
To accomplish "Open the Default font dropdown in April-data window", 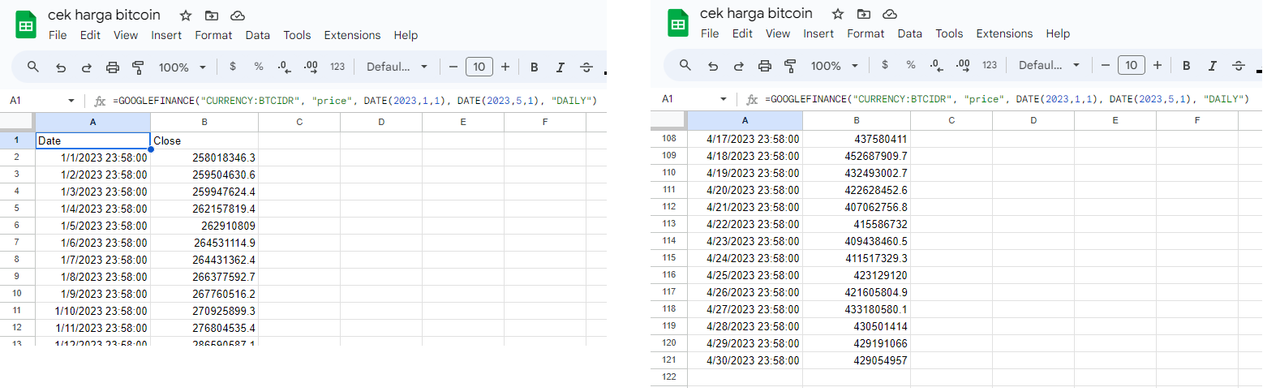I will [1048, 65].
